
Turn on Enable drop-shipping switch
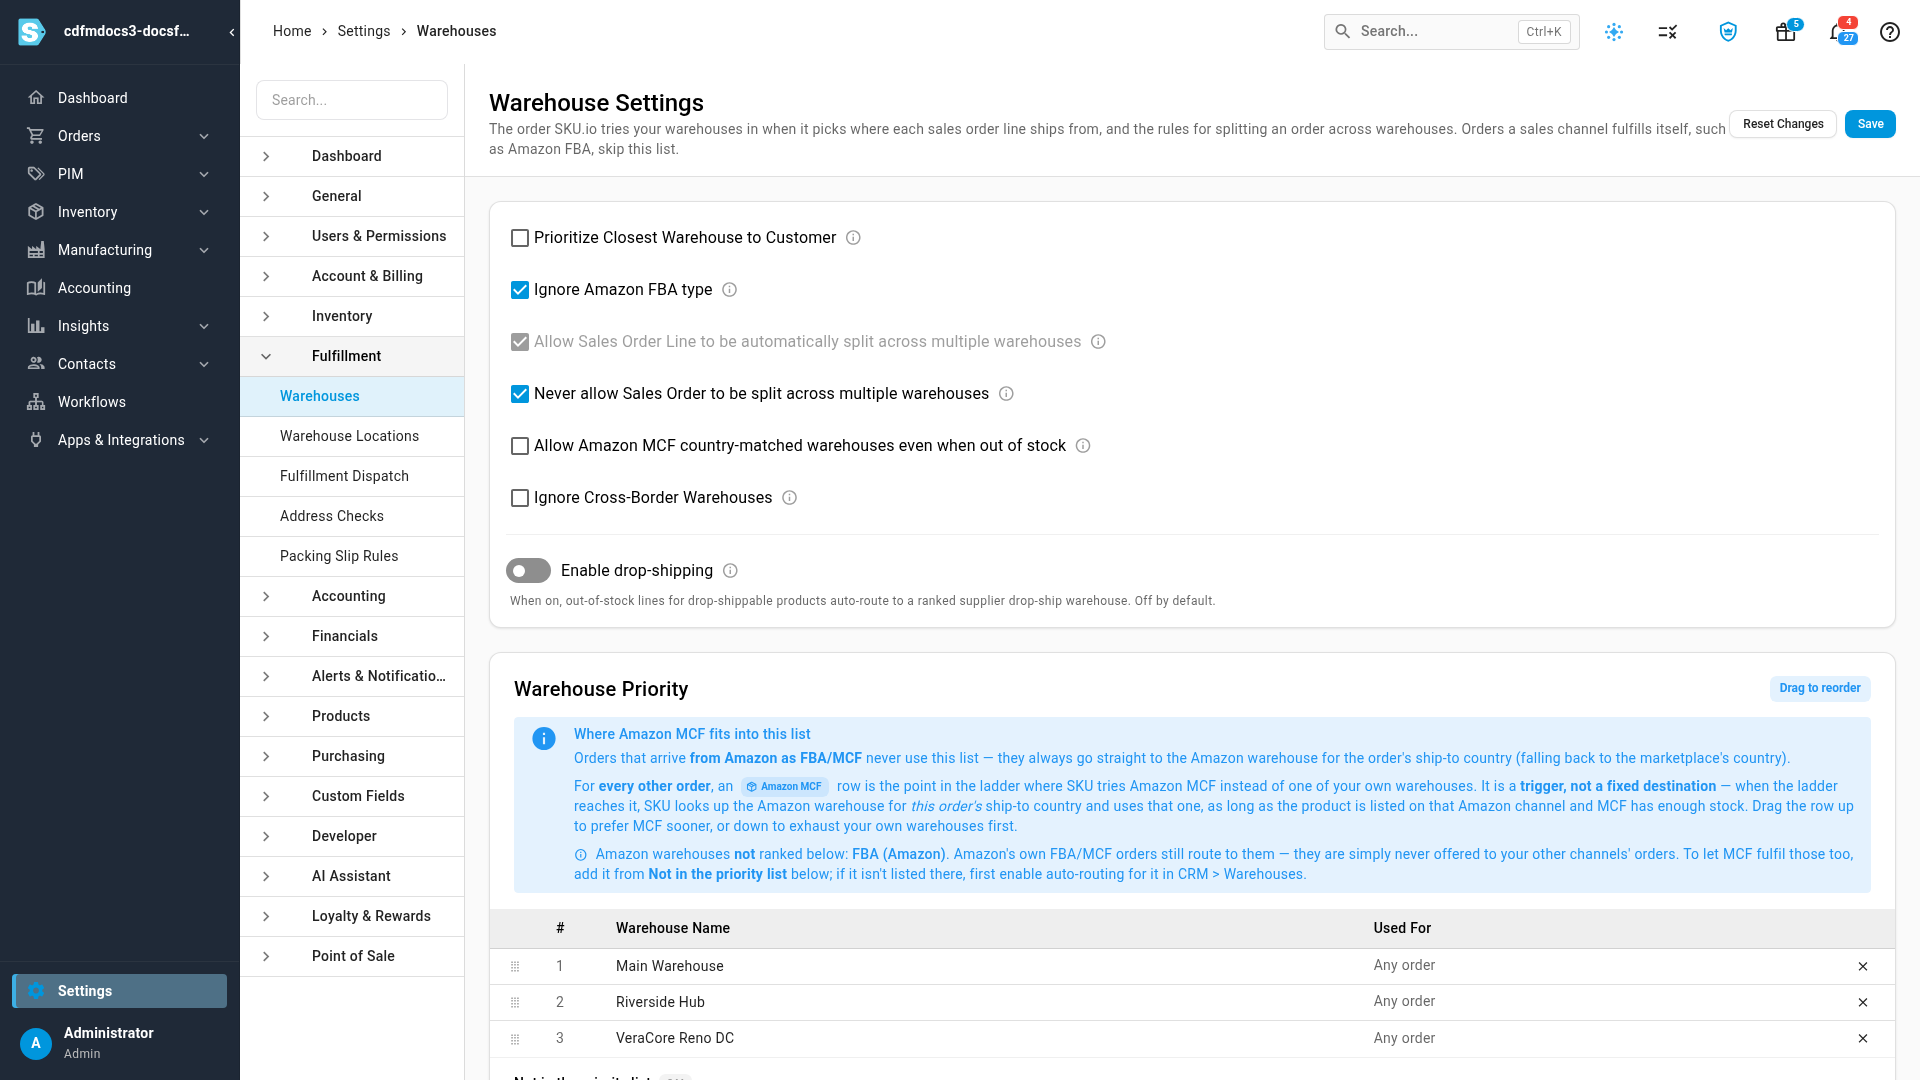[528, 571]
